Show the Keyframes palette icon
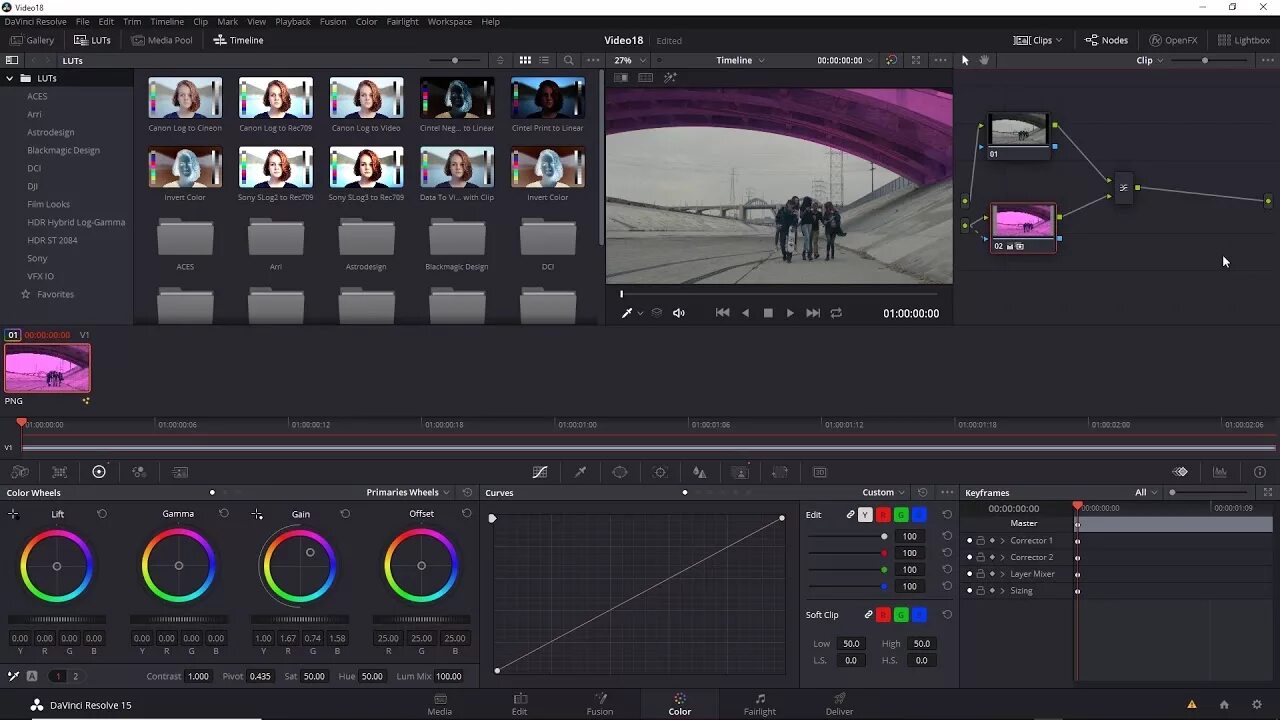The image size is (1280, 720). [x=1180, y=472]
